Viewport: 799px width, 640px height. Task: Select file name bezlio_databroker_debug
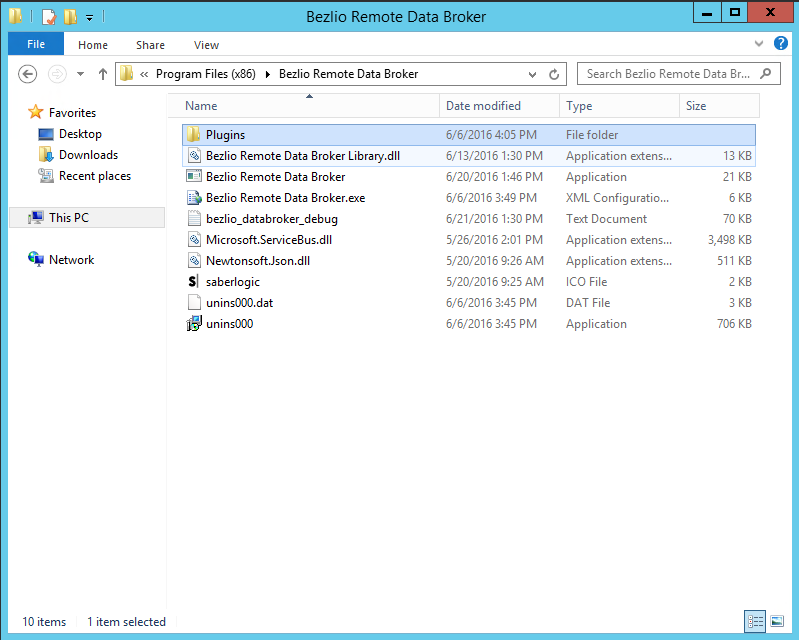tap(272, 219)
